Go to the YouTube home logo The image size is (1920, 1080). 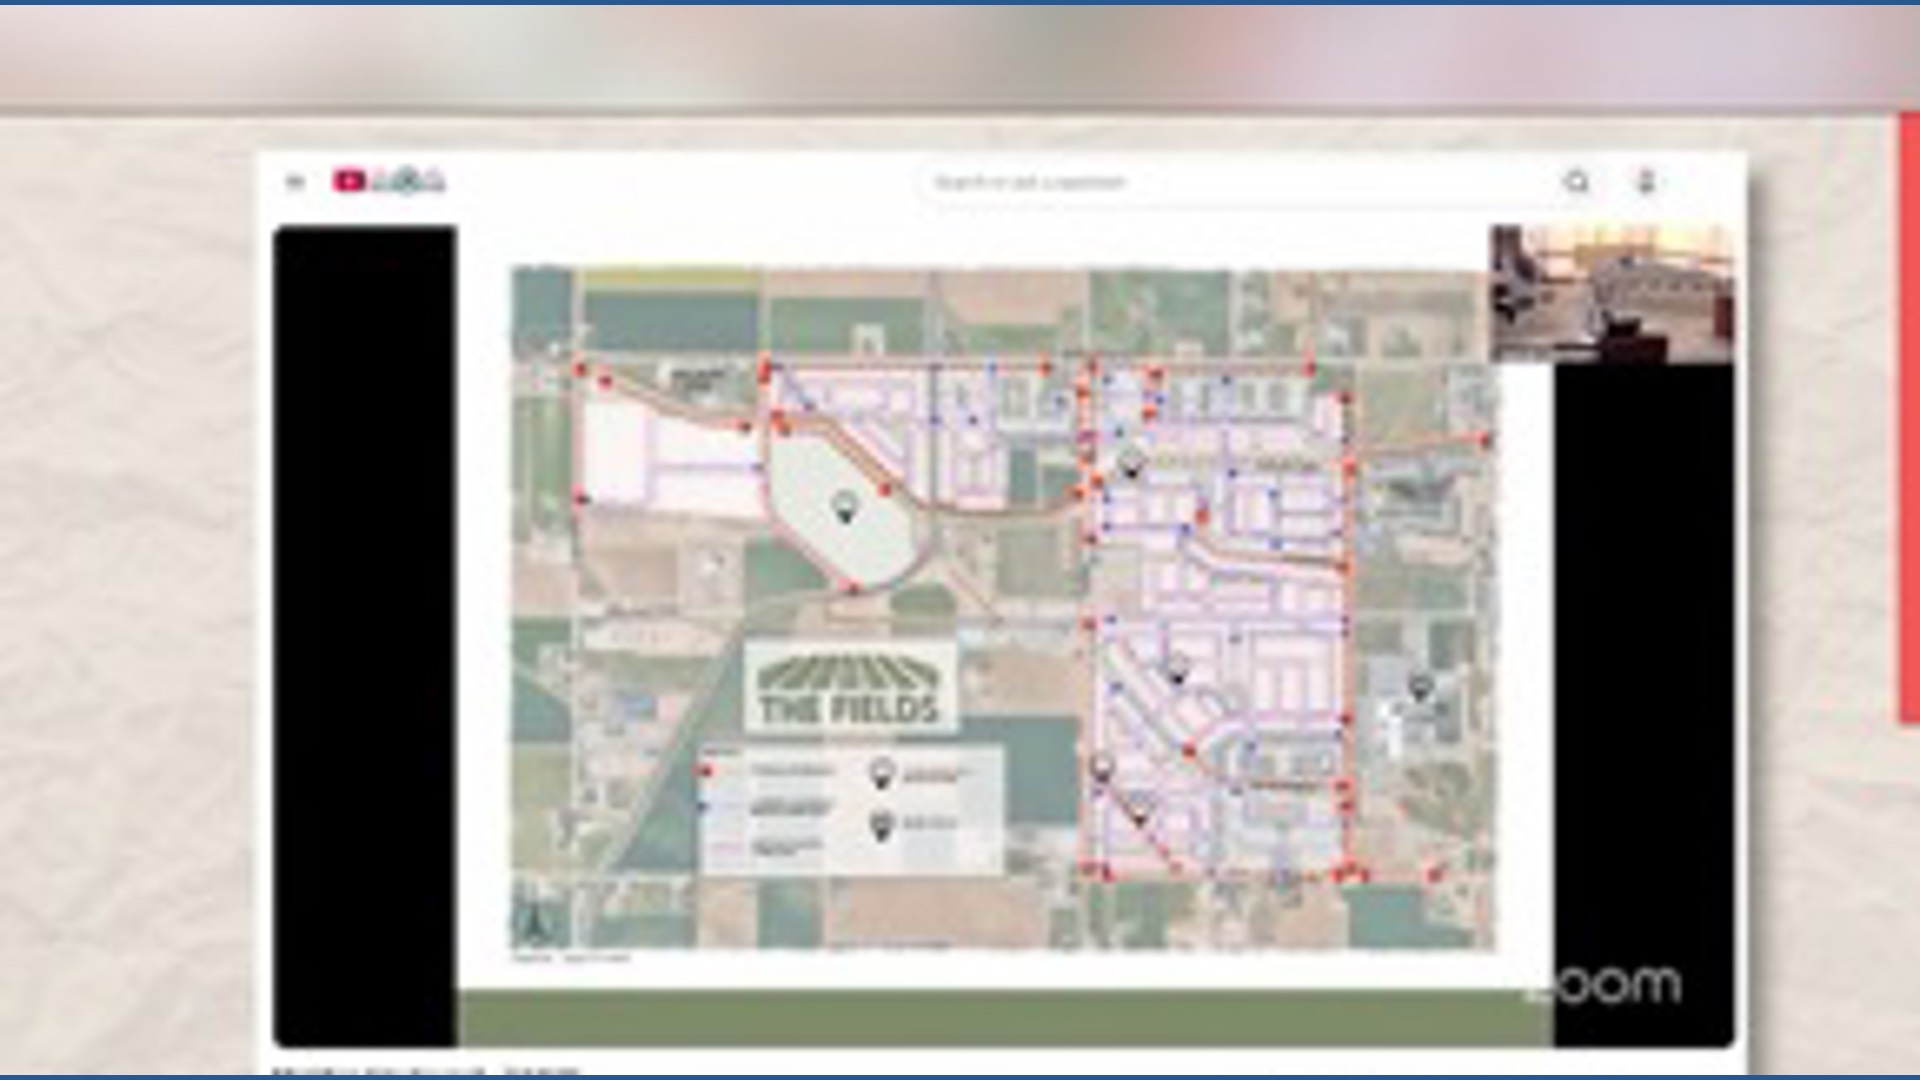(x=389, y=181)
